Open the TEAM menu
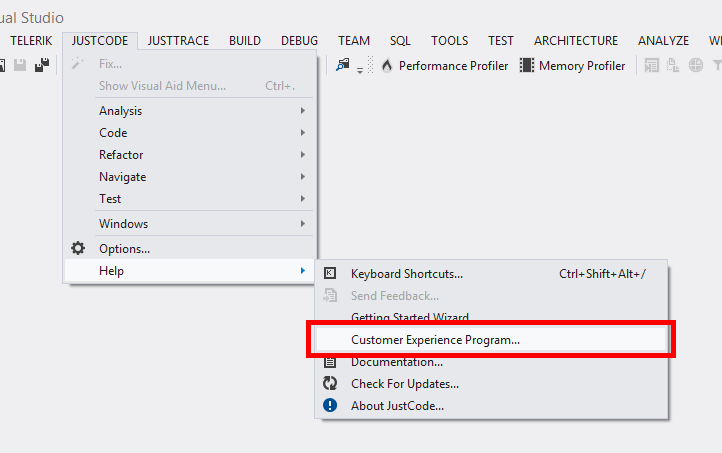Viewport: 722px width, 453px height. (354, 41)
